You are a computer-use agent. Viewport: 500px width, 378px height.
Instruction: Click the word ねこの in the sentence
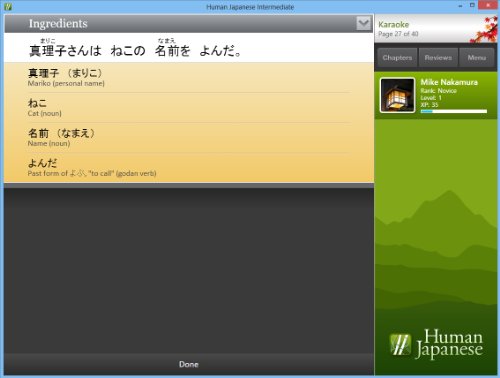(128, 51)
